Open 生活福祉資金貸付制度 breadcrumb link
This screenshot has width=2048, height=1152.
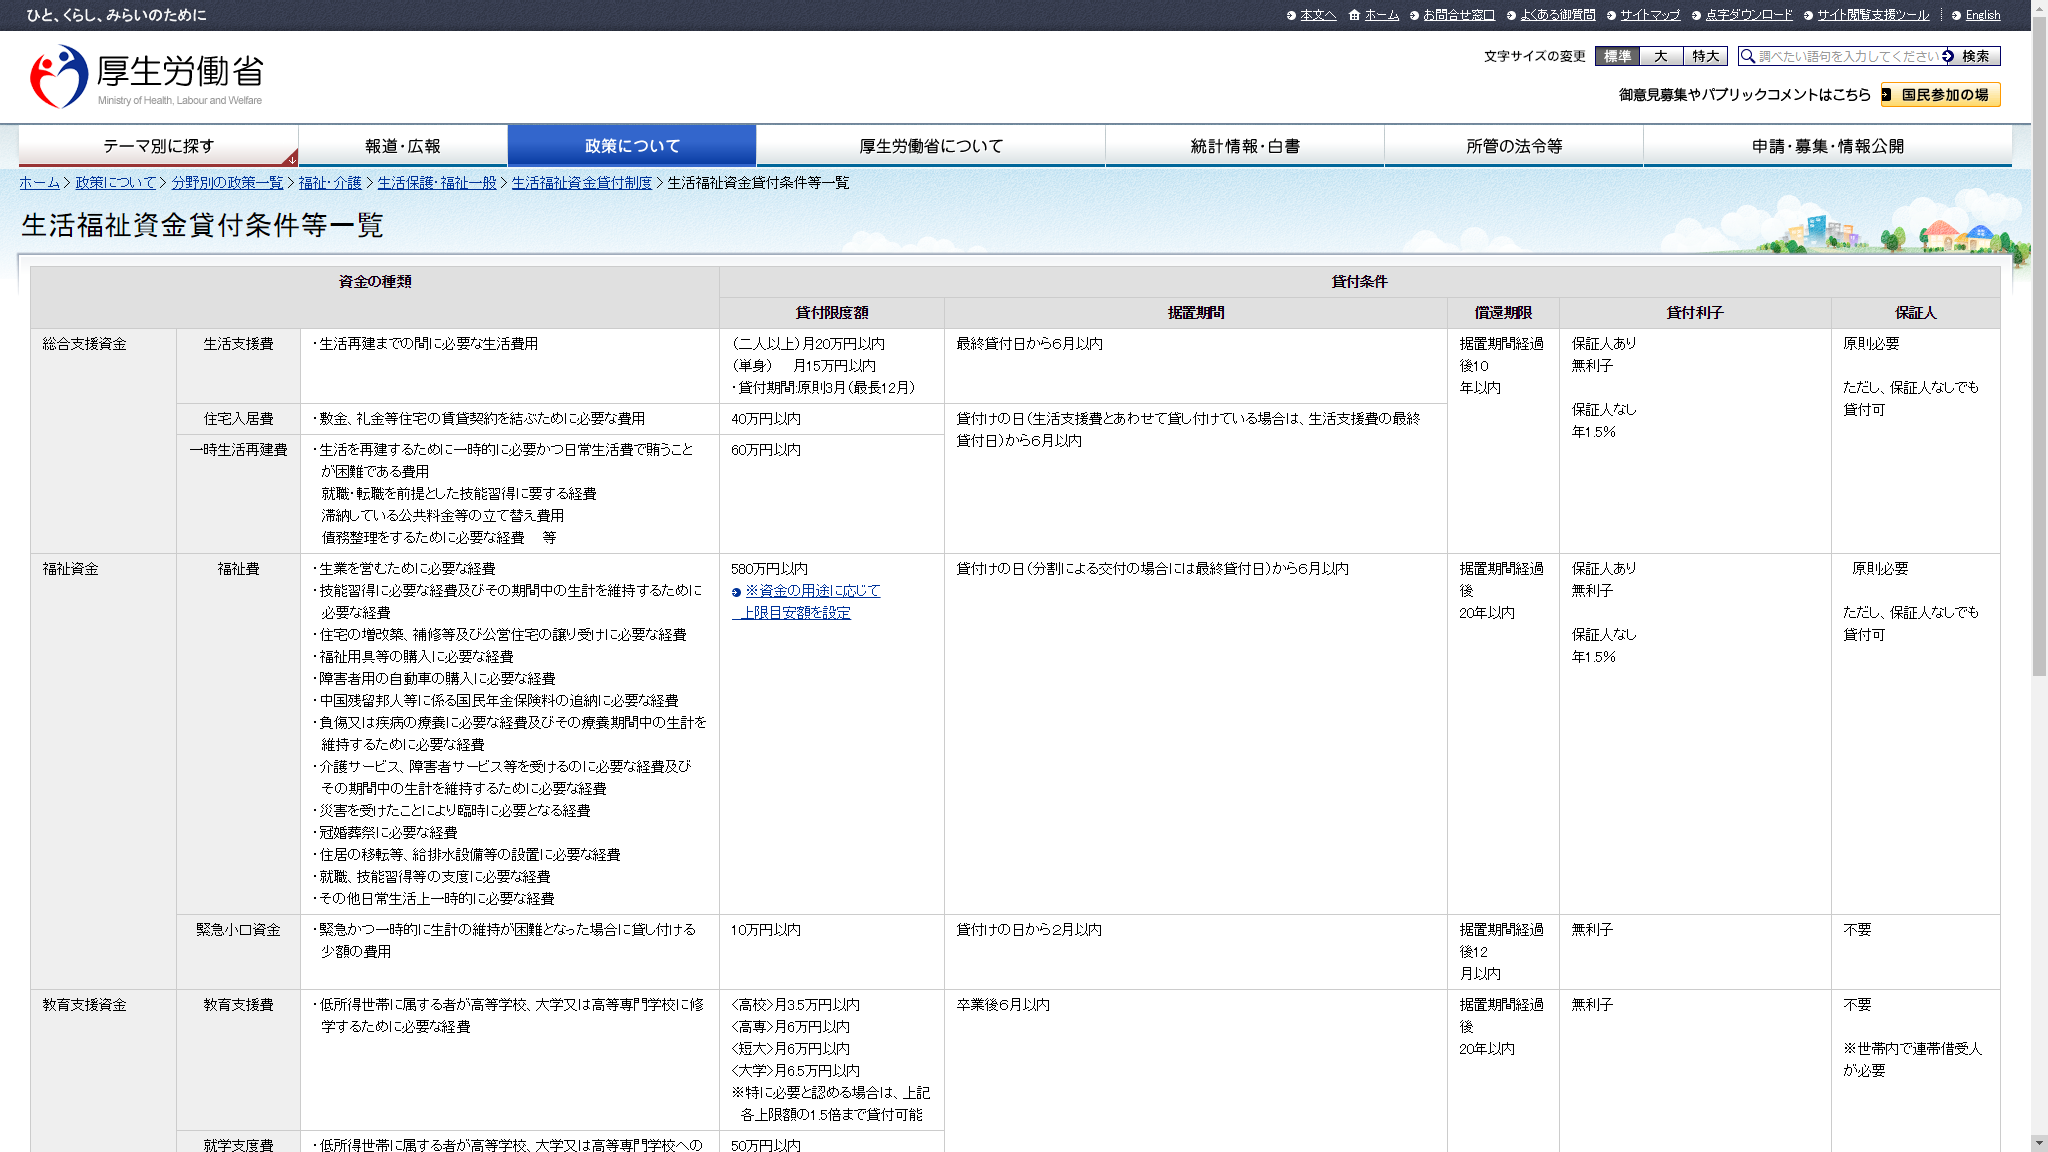(581, 183)
